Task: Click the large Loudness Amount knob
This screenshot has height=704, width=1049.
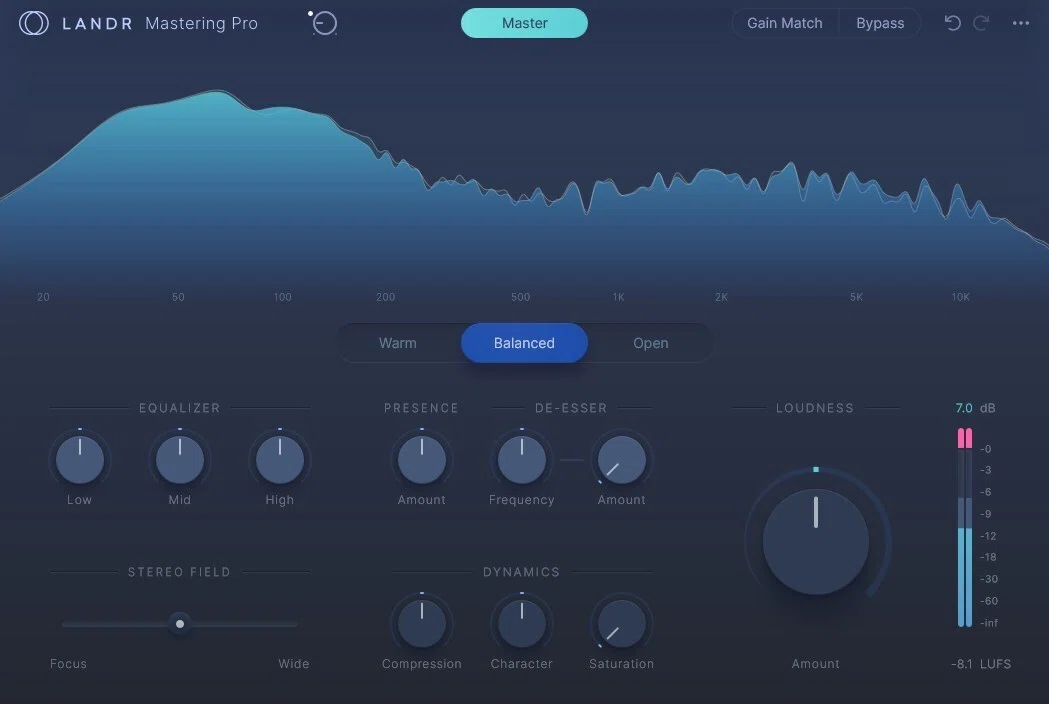Action: pos(816,541)
